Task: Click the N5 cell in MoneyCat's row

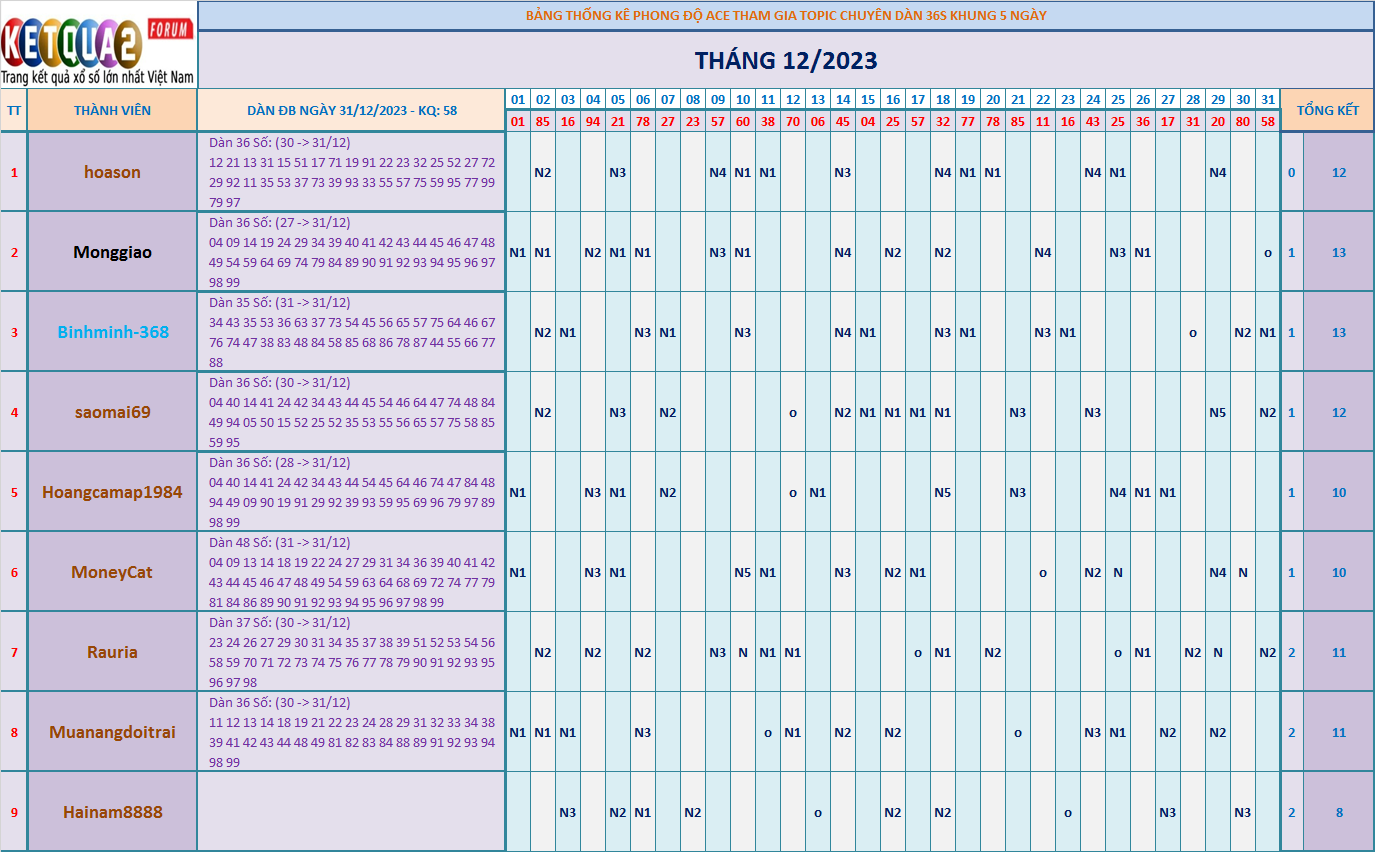Action: [x=742, y=572]
